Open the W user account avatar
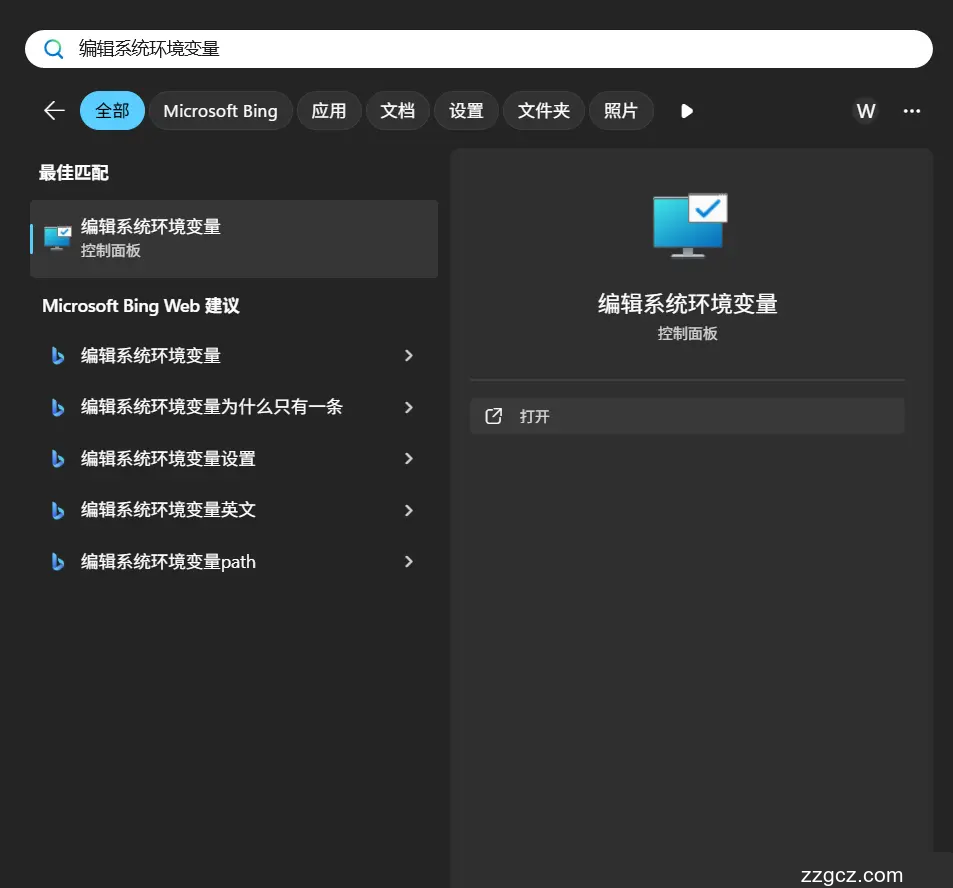This screenshot has height=888, width=953. pos(865,111)
